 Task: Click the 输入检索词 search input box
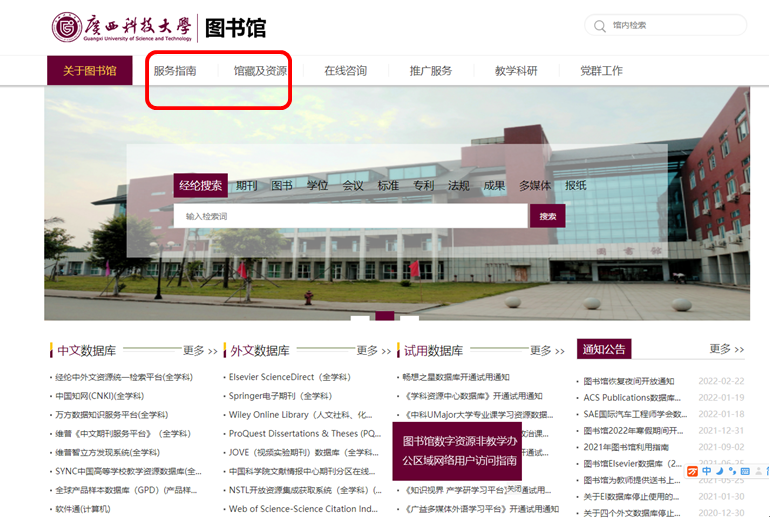(351, 216)
